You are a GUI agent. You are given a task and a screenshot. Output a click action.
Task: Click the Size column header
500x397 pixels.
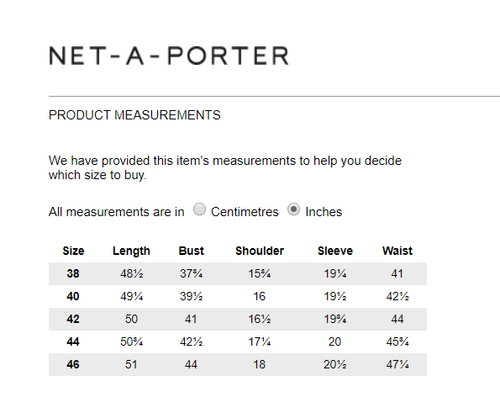click(73, 251)
